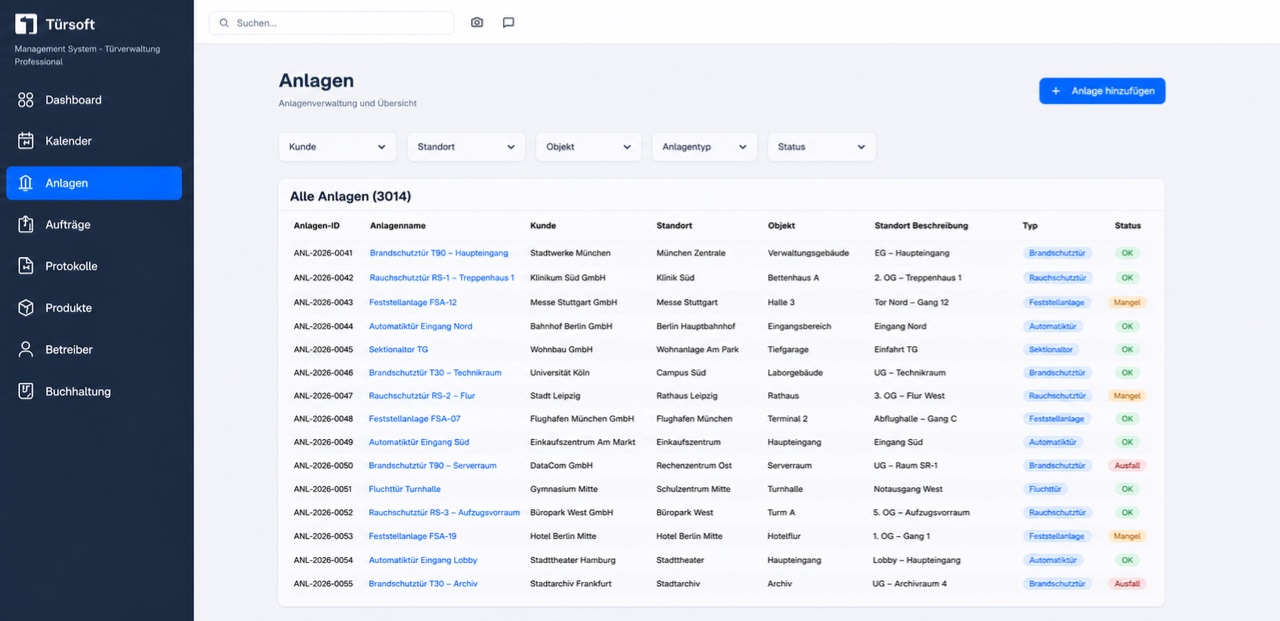
Task: Click the Buchhaltung icon in sidebar
Action: [26, 391]
